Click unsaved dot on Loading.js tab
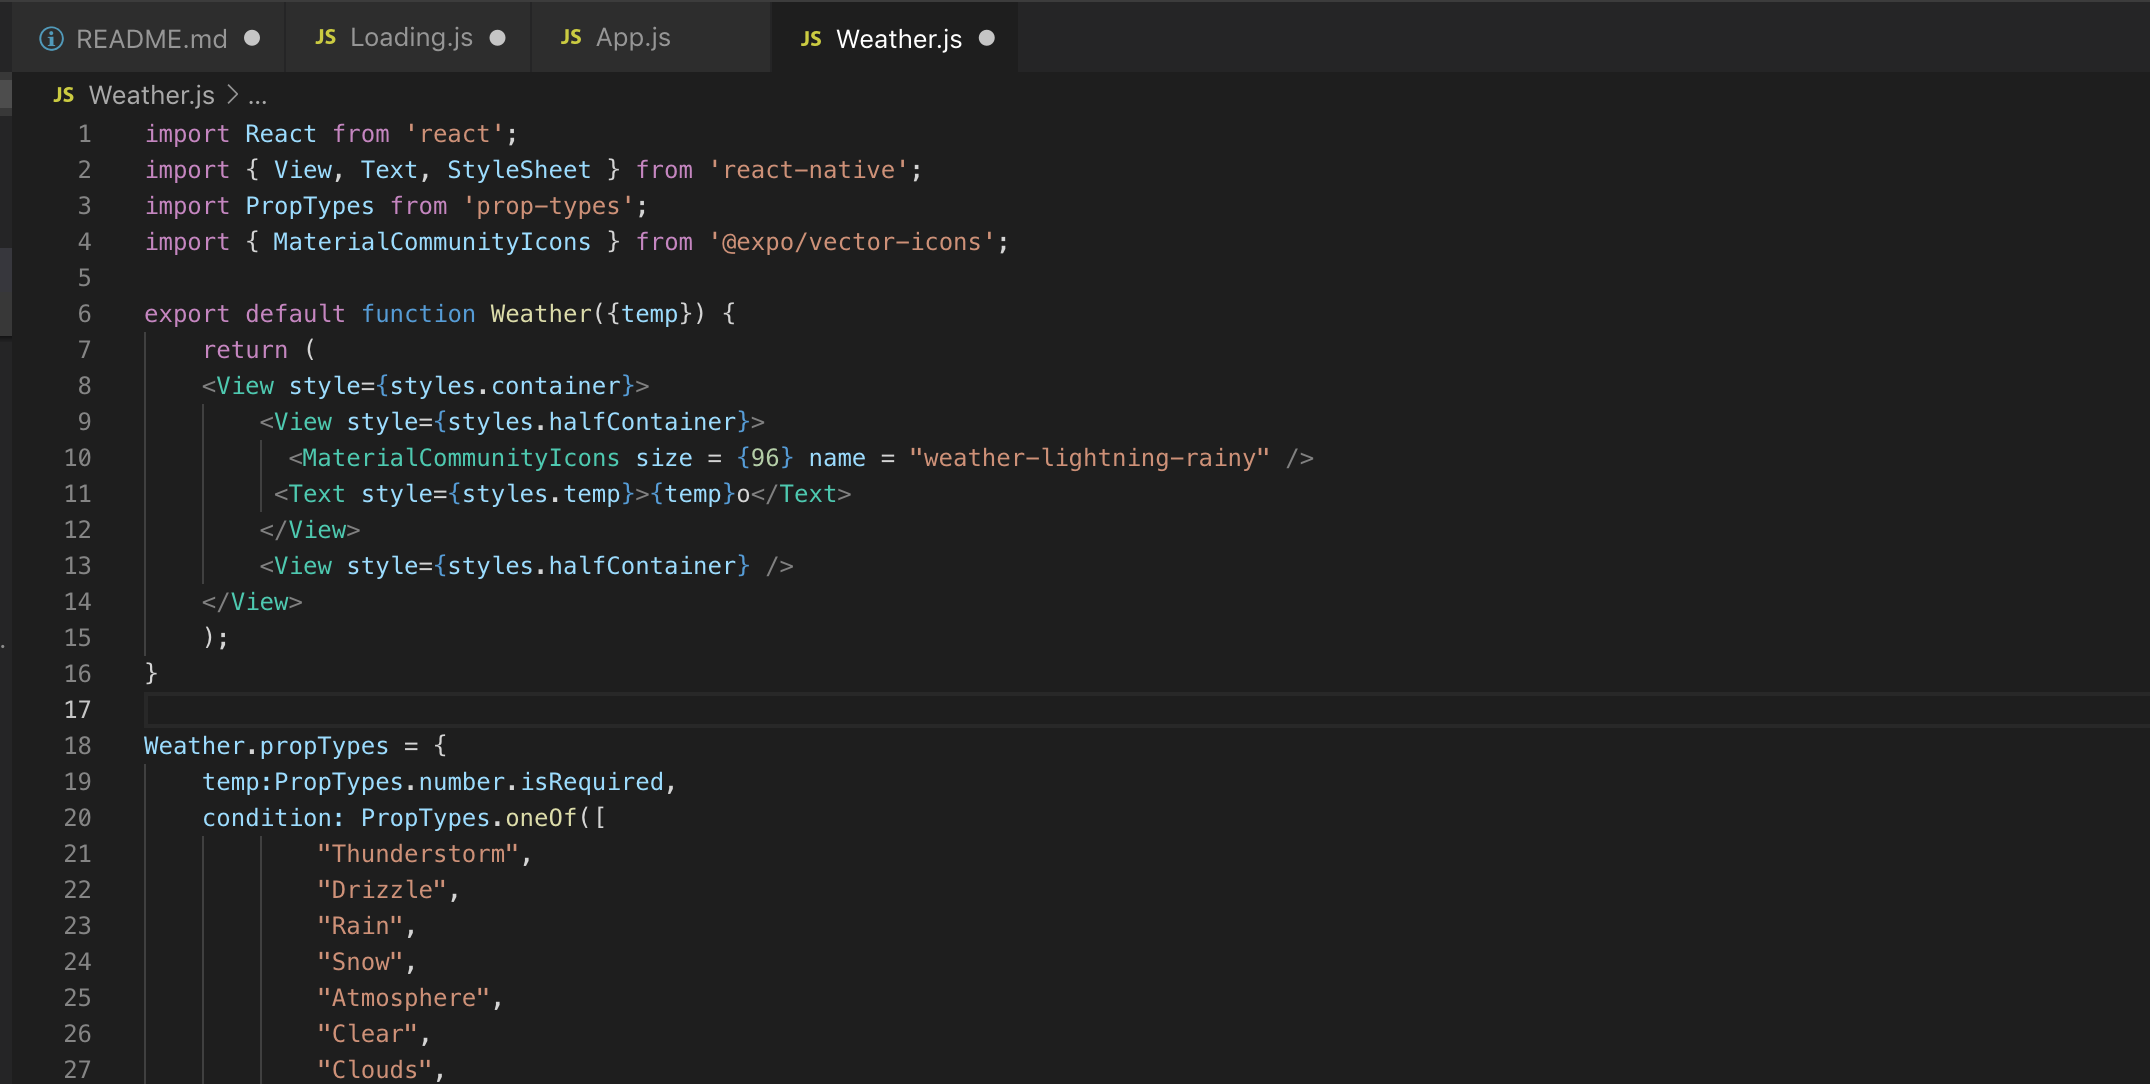The image size is (2150, 1084). pos(497,38)
